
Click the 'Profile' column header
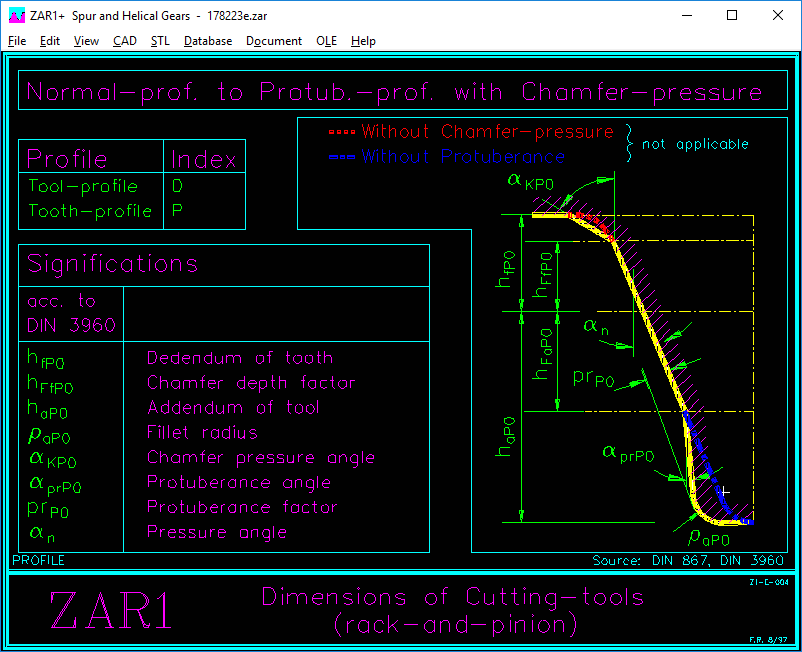coord(67,160)
